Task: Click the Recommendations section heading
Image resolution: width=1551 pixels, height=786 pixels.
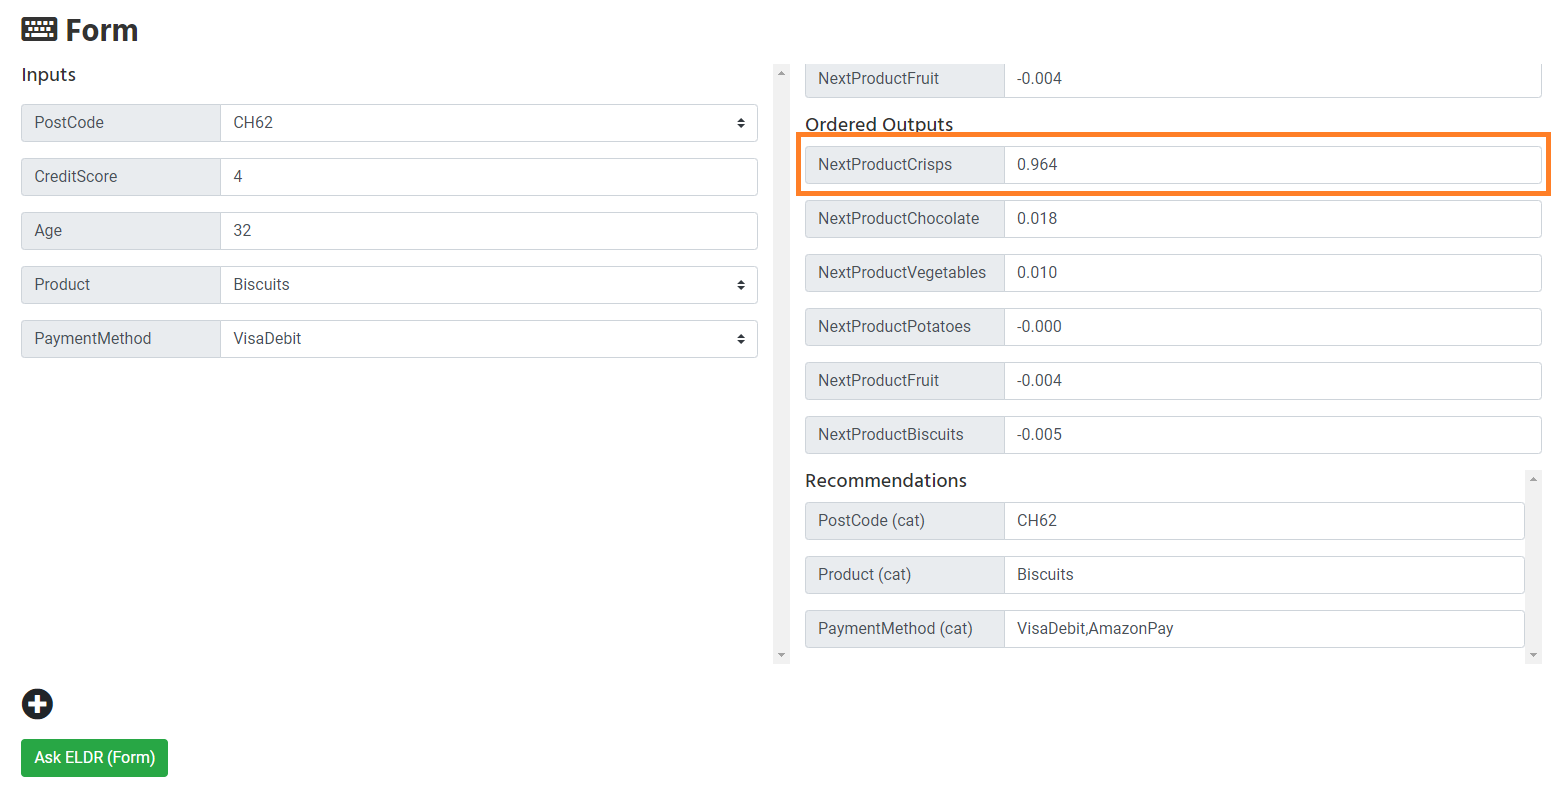Action: [886, 480]
